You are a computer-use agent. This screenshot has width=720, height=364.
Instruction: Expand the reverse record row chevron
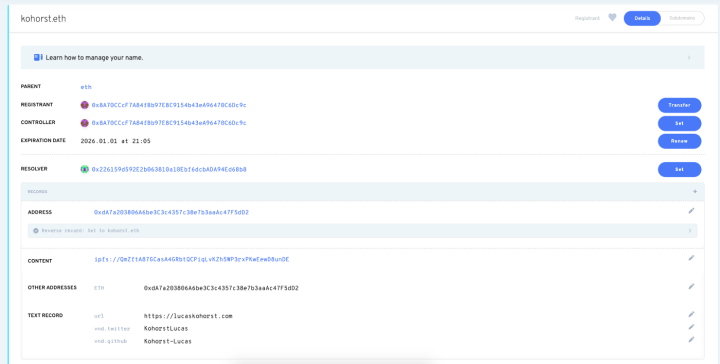(690, 231)
